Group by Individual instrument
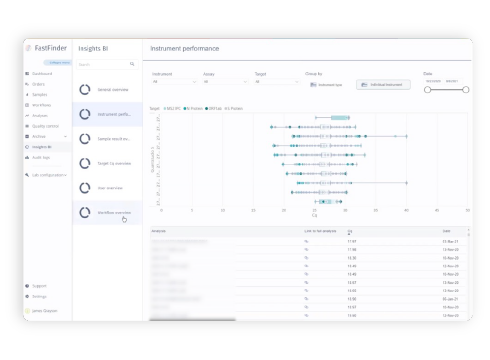Viewport: 490px width, 360px height. click(383, 85)
